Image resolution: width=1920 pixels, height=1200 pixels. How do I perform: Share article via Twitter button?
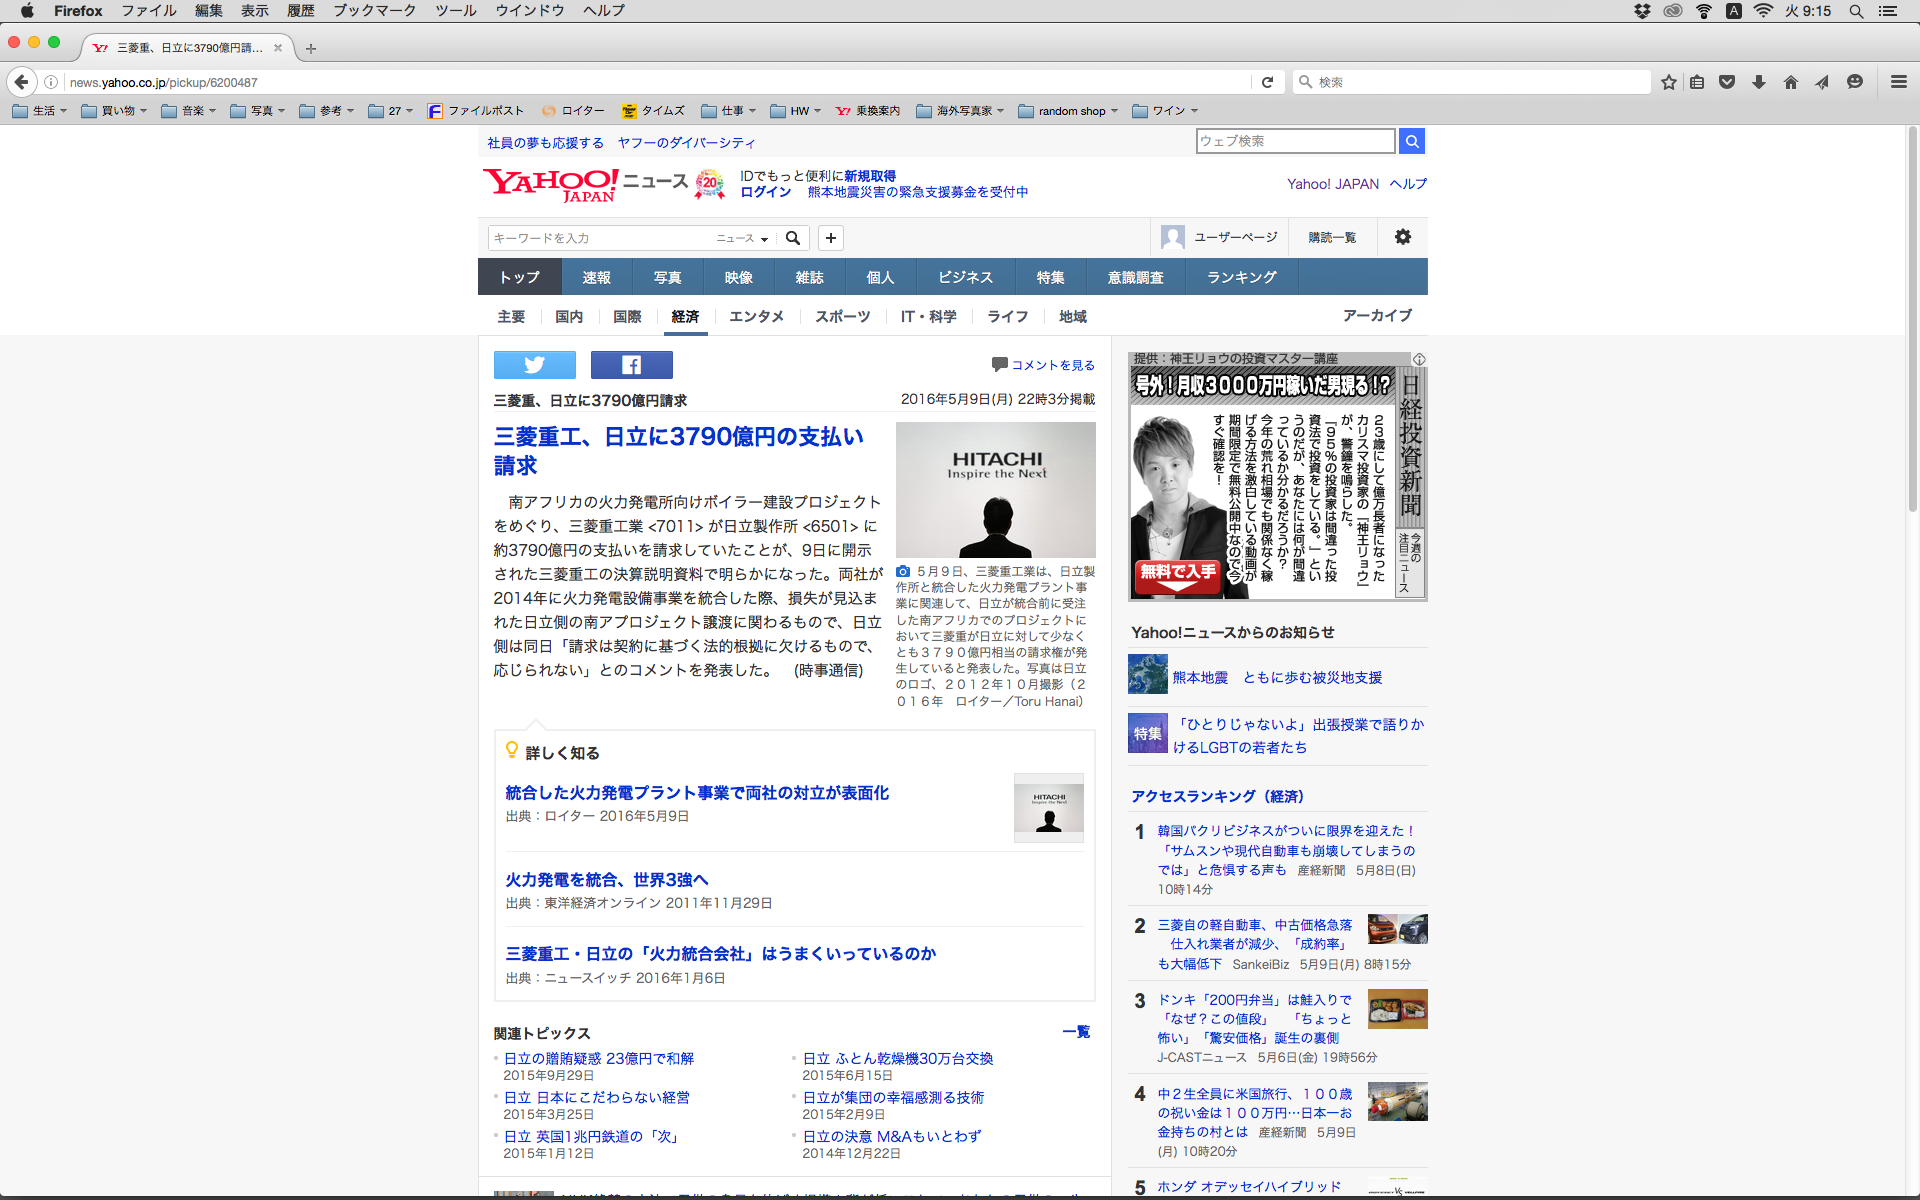point(534,365)
